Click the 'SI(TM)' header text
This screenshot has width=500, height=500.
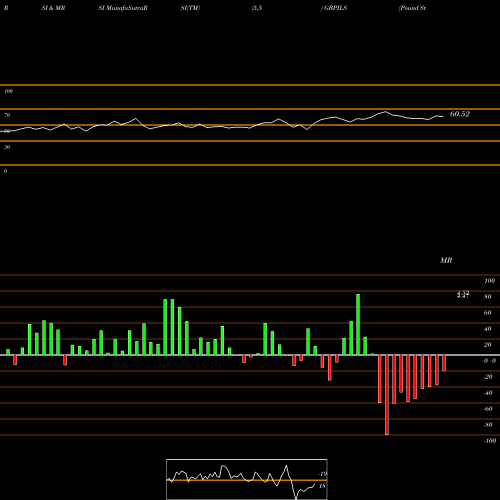click(190, 8)
